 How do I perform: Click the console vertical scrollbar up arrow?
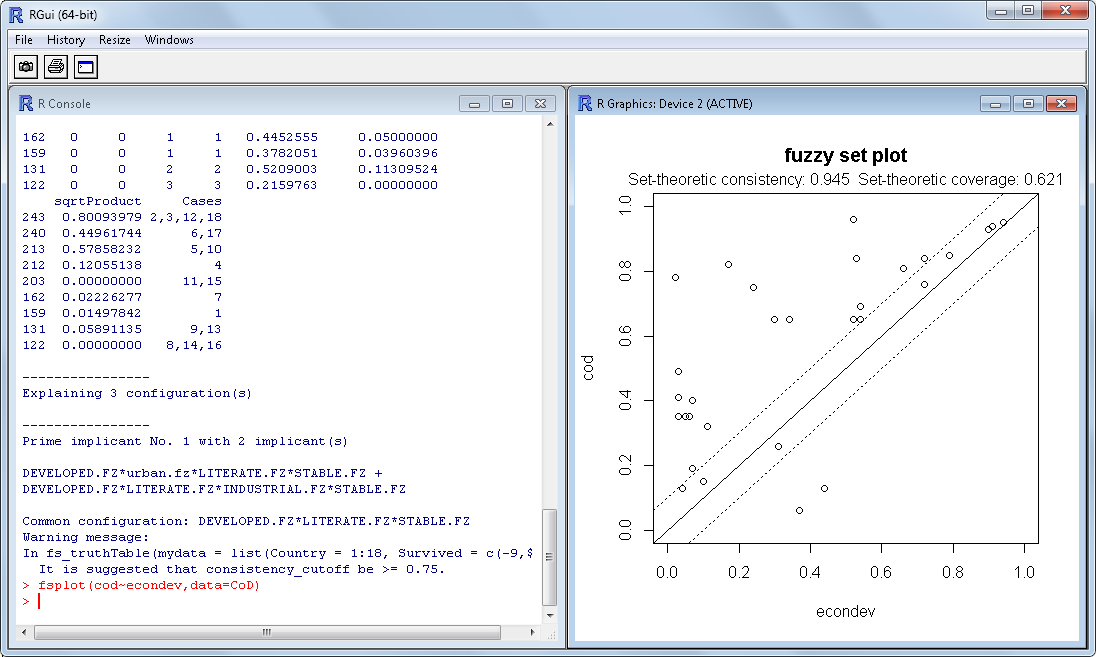click(x=549, y=124)
